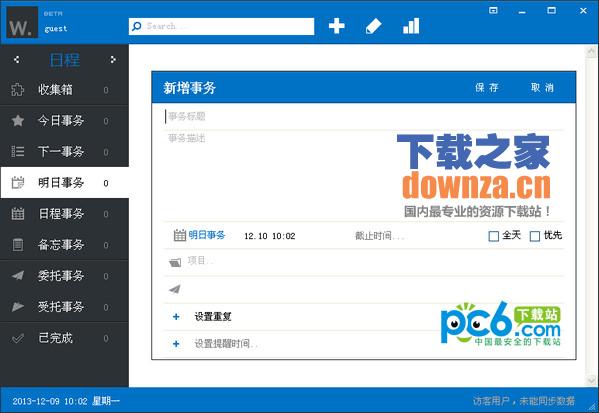
Task: Open the bar chart statistics icon
Action: click(x=411, y=26)
